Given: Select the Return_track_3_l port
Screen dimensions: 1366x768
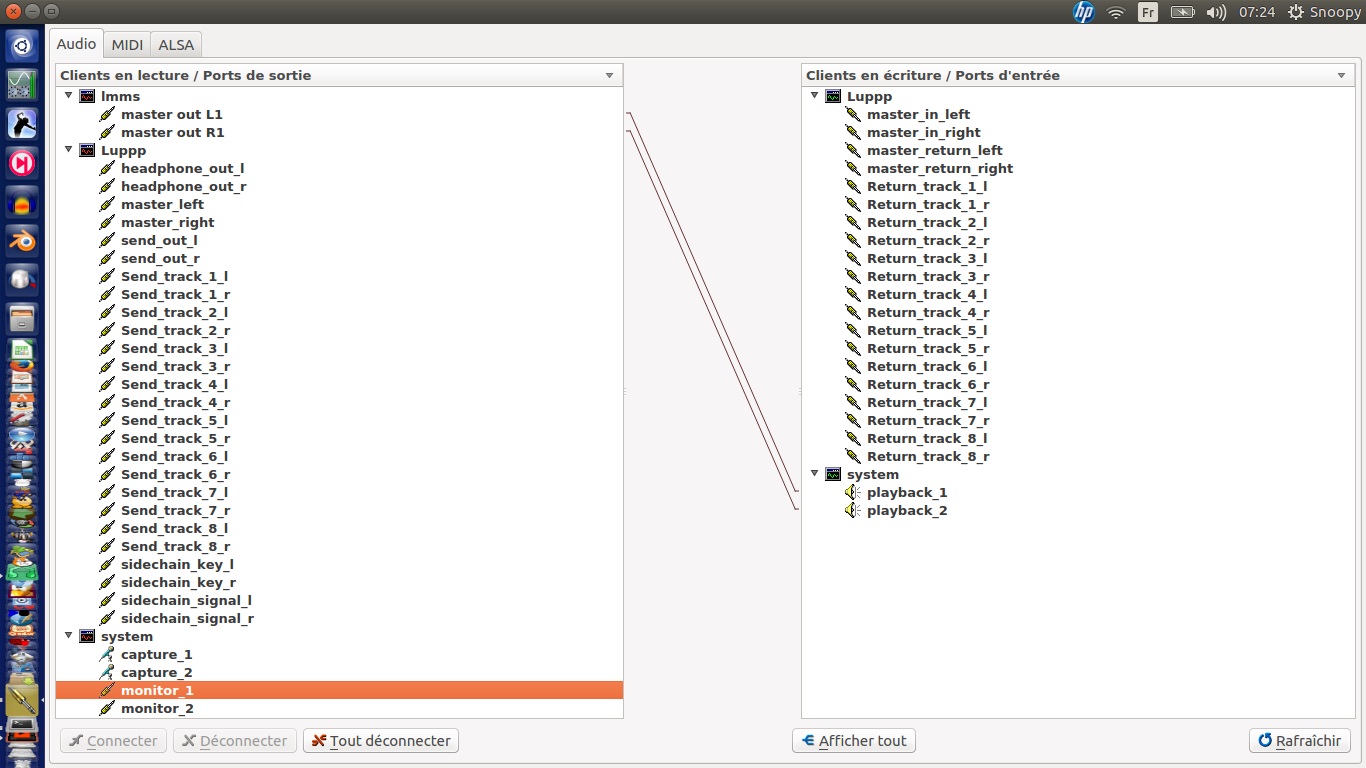Looking at the screenshot, I should tap(927, 258).
